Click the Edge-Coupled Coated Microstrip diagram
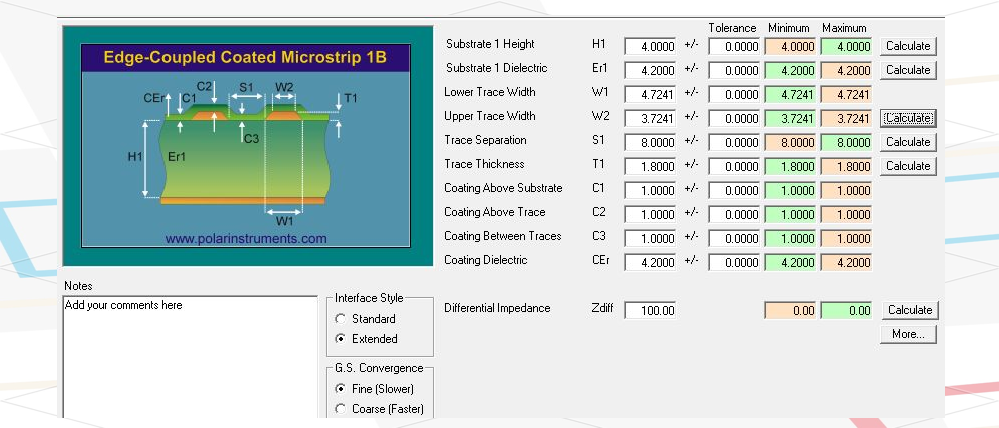Viewport: 999px width, 428px height. 246,146
